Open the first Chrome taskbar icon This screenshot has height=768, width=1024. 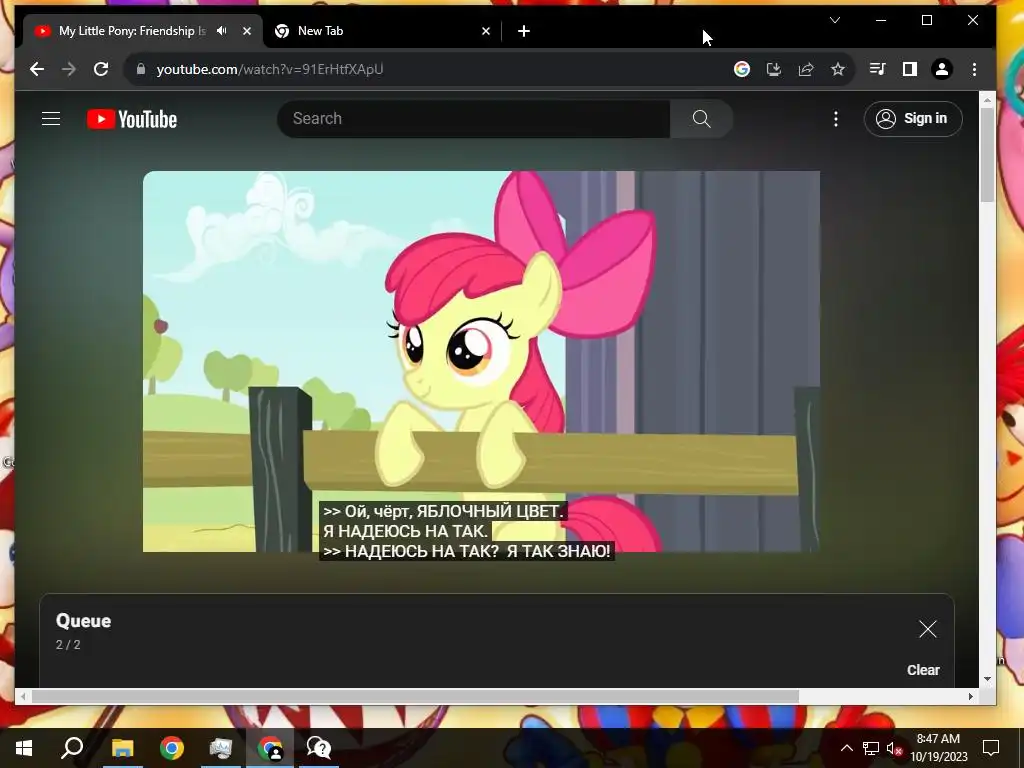point(172,748)
